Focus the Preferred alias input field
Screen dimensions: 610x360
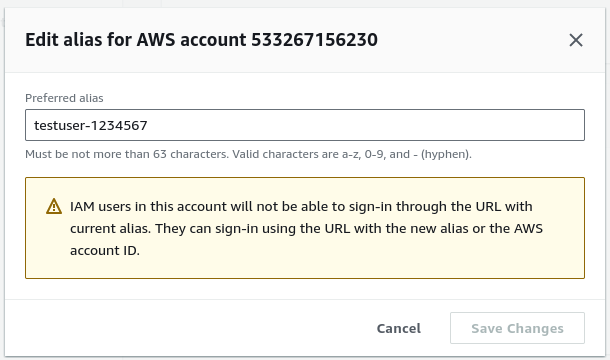(x=305, y=125)
